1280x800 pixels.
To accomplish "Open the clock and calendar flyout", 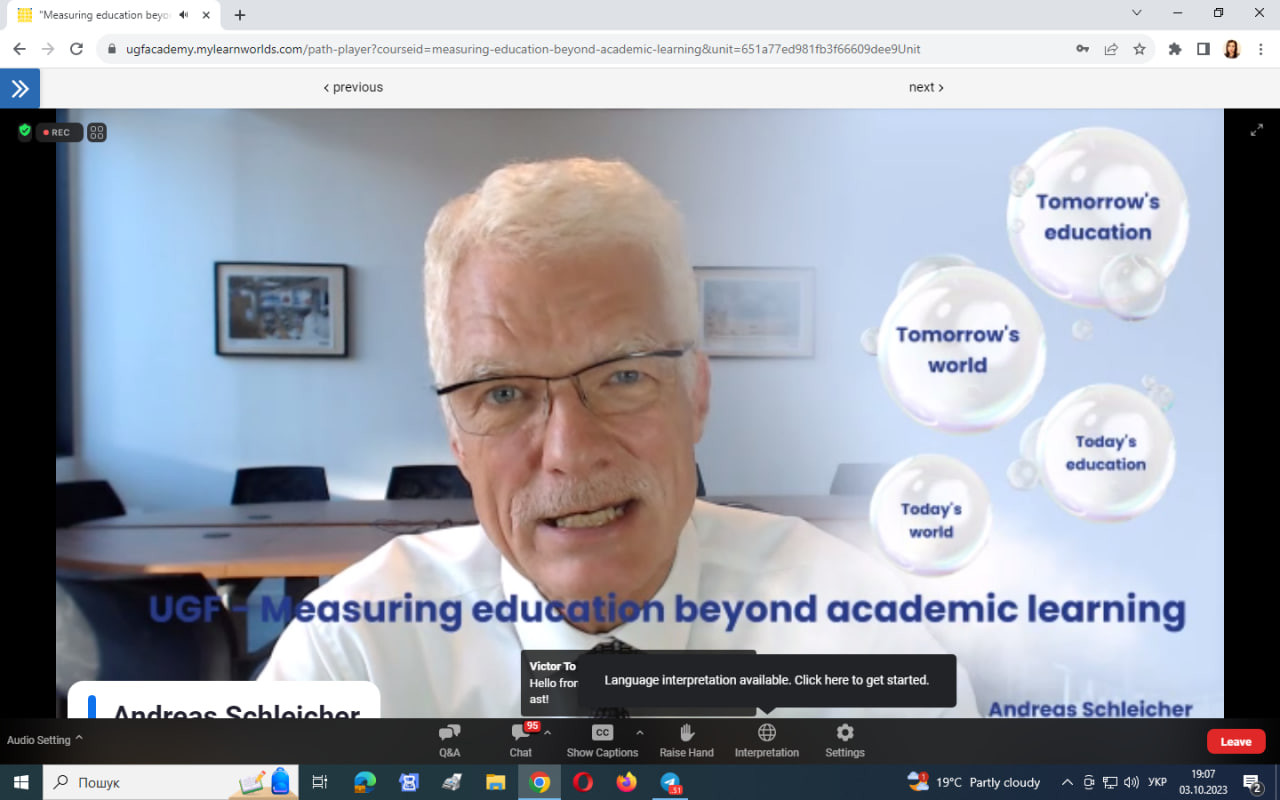I will [1203, 782].
